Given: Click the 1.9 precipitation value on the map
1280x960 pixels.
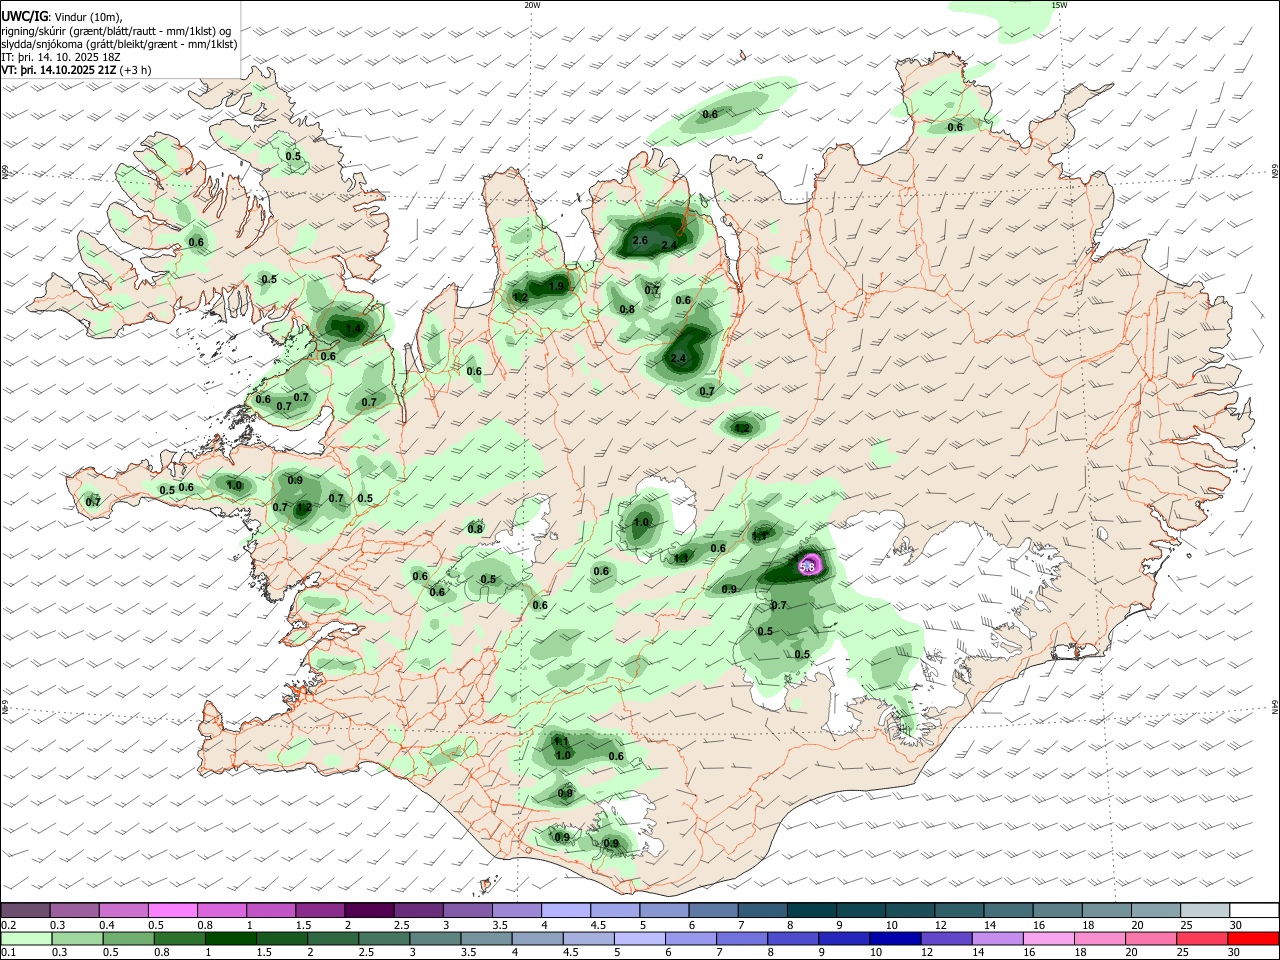Looking at the screenshot, I should tap(557, 287).
